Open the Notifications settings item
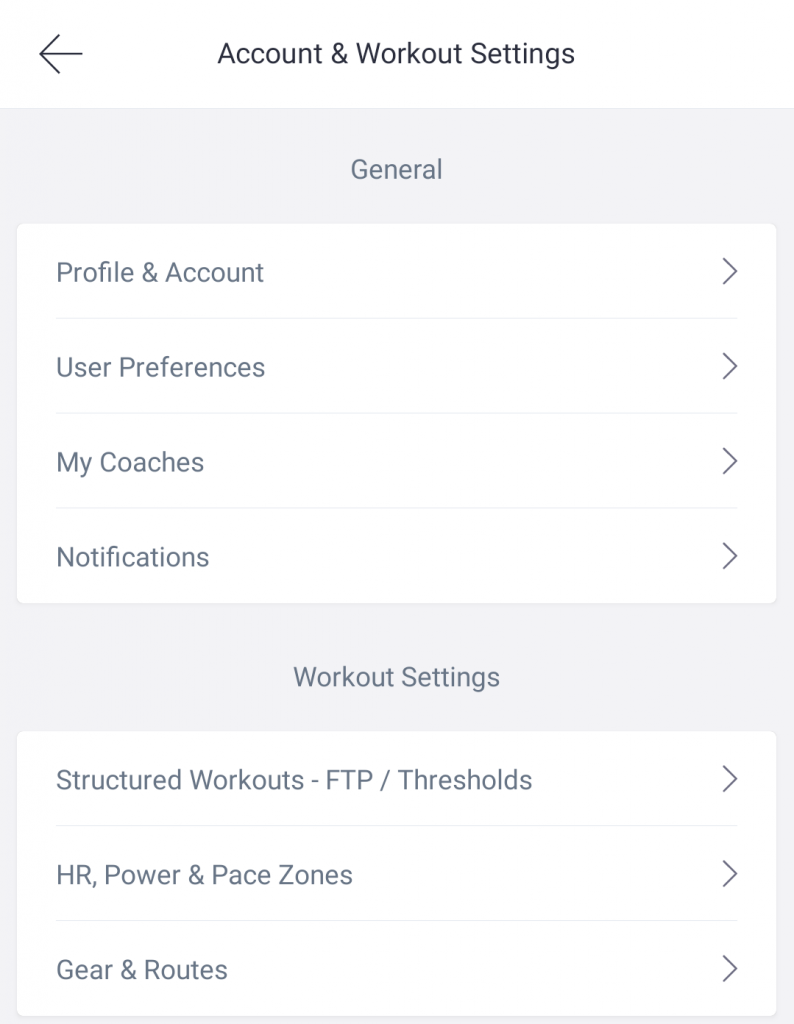 tap(396, 556)
